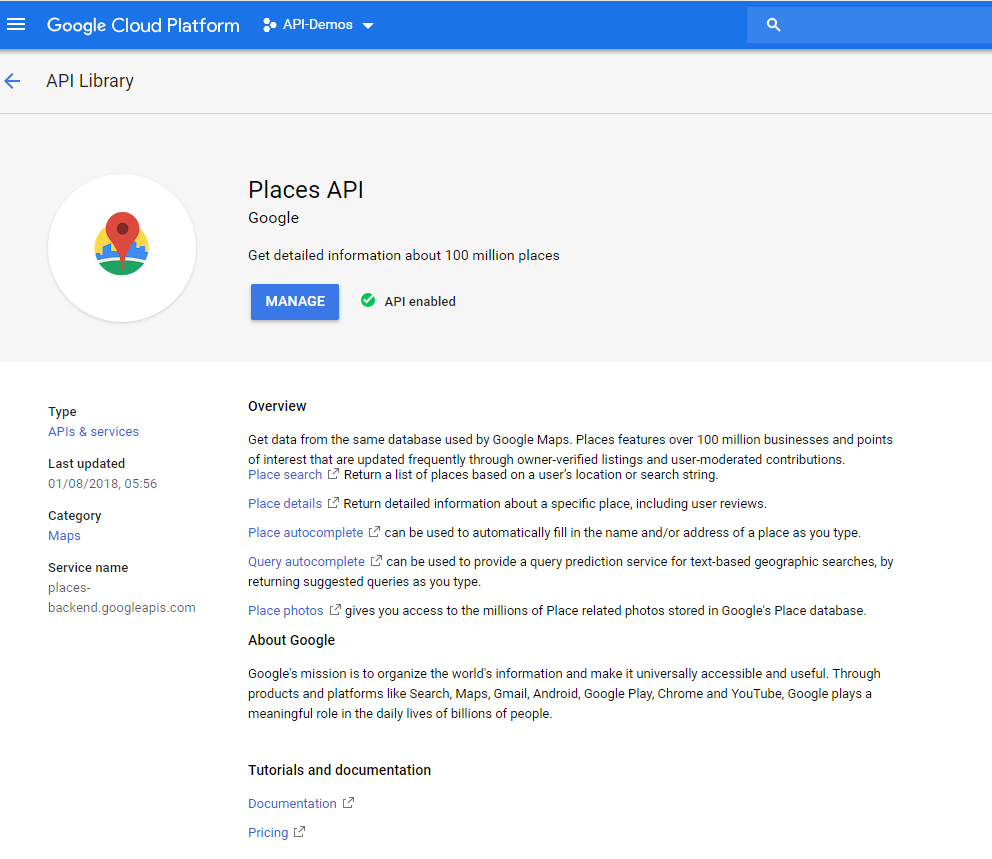The width and height of the screenshot is (992, 859).
Task: Follow the Query autocomplete link
Action: 306,561
